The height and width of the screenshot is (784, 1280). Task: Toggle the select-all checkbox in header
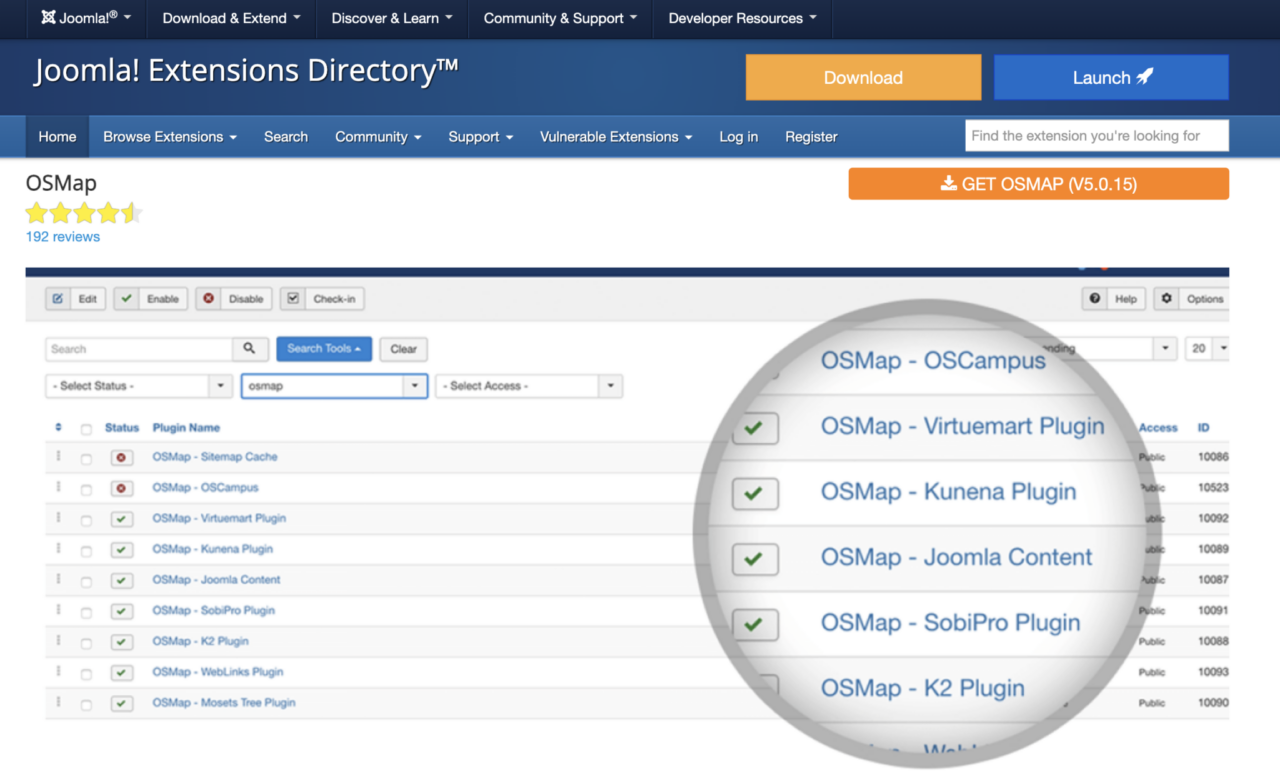[x=86, y=429]
